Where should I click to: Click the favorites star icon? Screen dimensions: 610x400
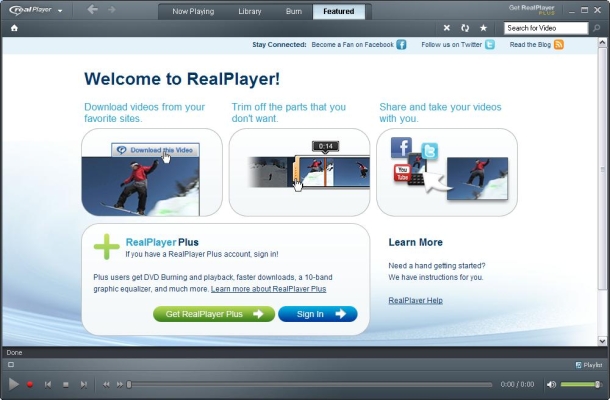pos(483,28)
